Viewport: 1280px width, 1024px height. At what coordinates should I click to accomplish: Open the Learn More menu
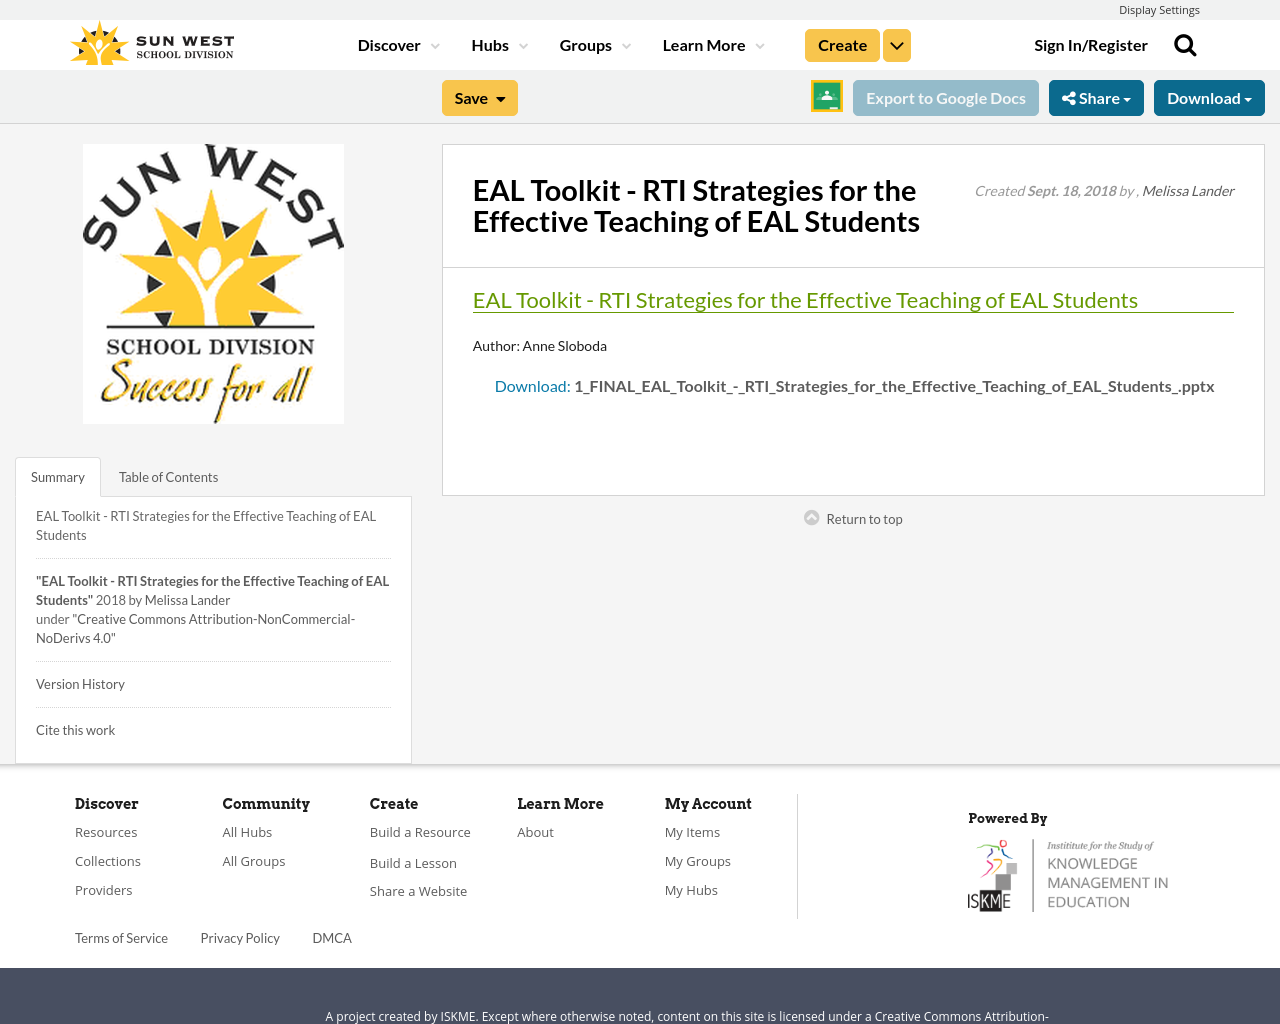click(703, 43)
